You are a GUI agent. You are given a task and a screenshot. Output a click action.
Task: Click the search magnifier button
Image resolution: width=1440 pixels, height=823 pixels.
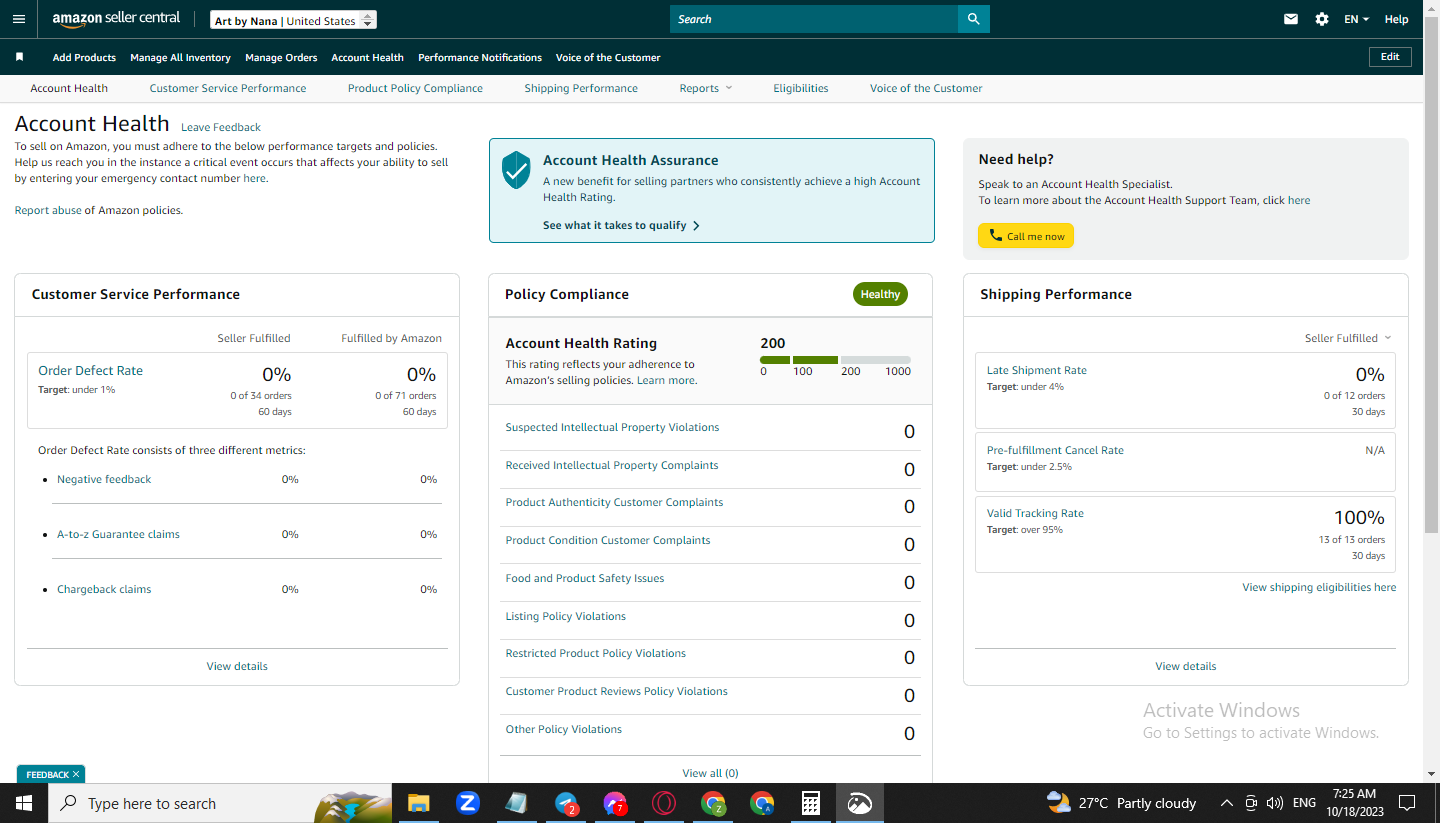coord(973,19)
